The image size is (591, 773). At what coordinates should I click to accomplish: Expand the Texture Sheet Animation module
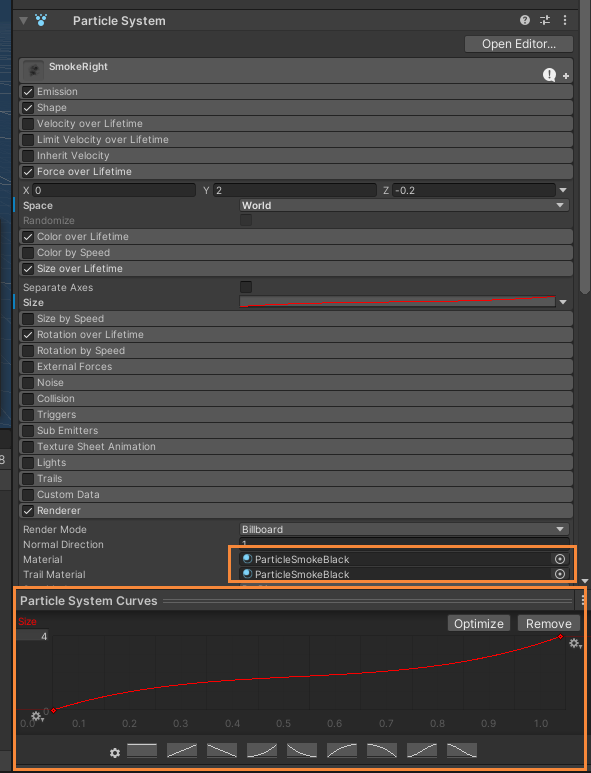point(296,447)
